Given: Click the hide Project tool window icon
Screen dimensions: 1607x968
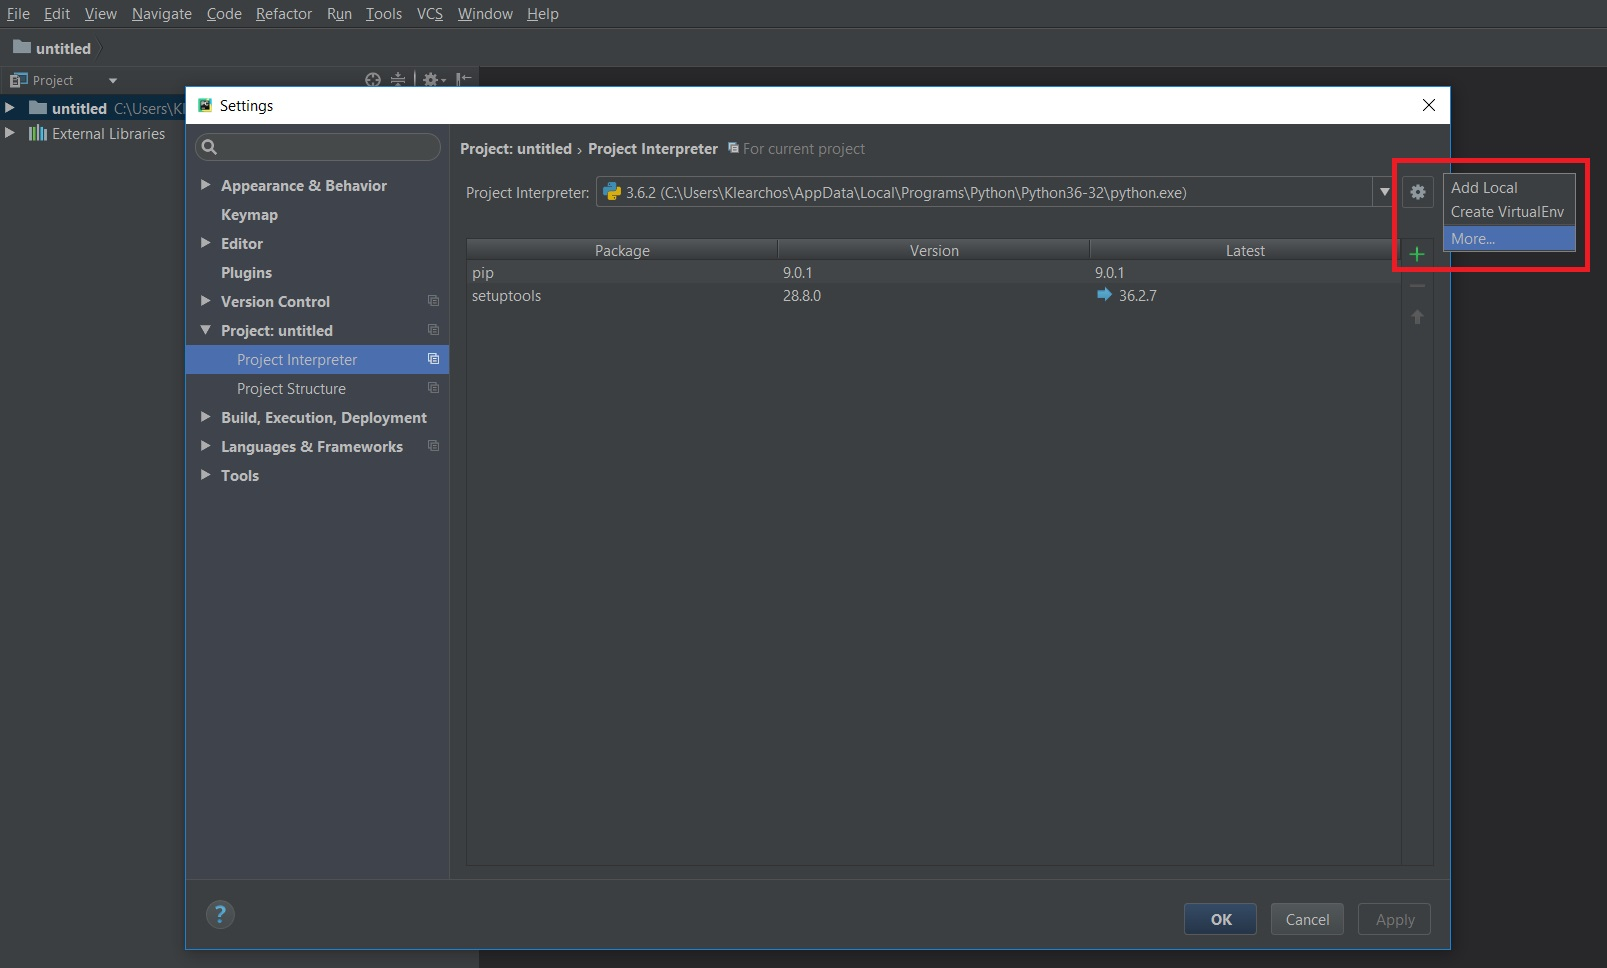Looking at the screenshot, I should [x=463, y=79].
